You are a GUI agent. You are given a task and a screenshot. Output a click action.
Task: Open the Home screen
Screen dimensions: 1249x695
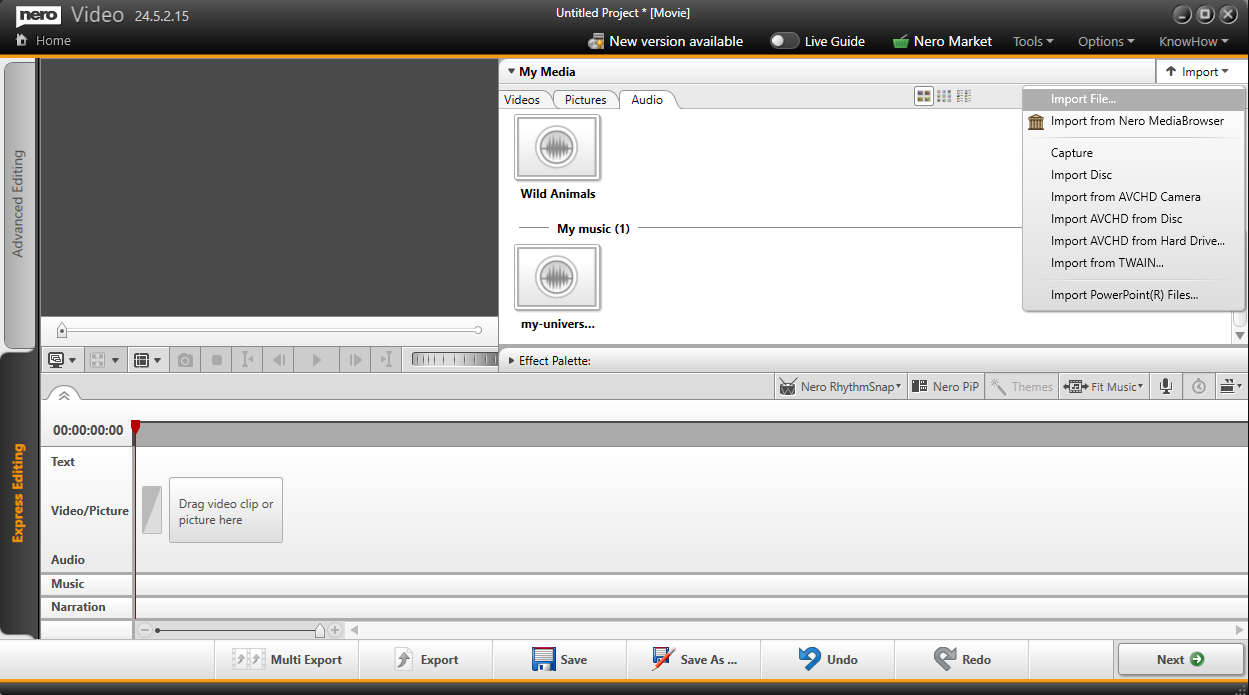click(43, 41)
